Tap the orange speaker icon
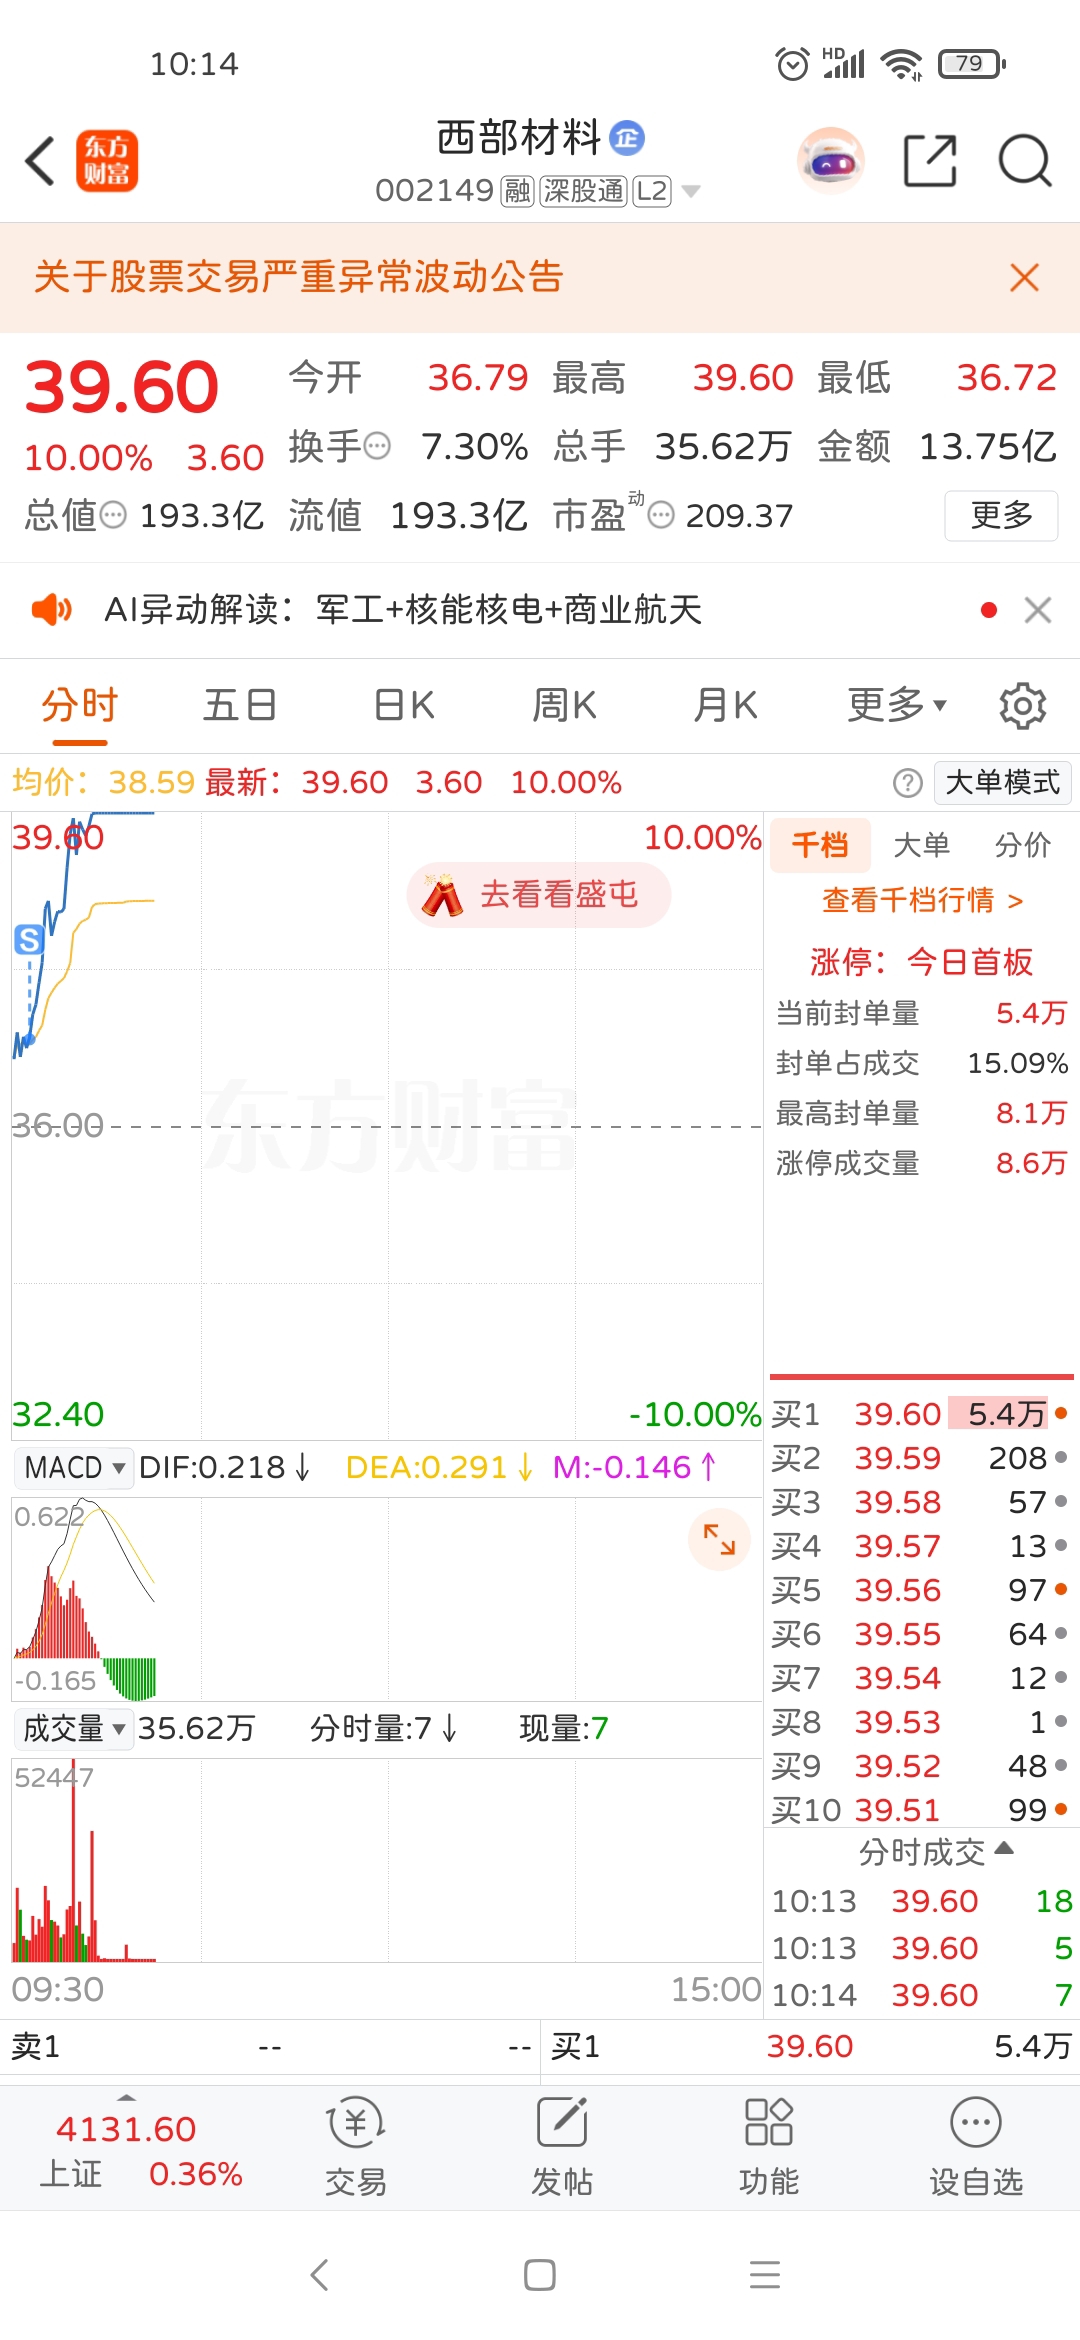Screen dimensions: 1080x2340 tap(51, 609)
